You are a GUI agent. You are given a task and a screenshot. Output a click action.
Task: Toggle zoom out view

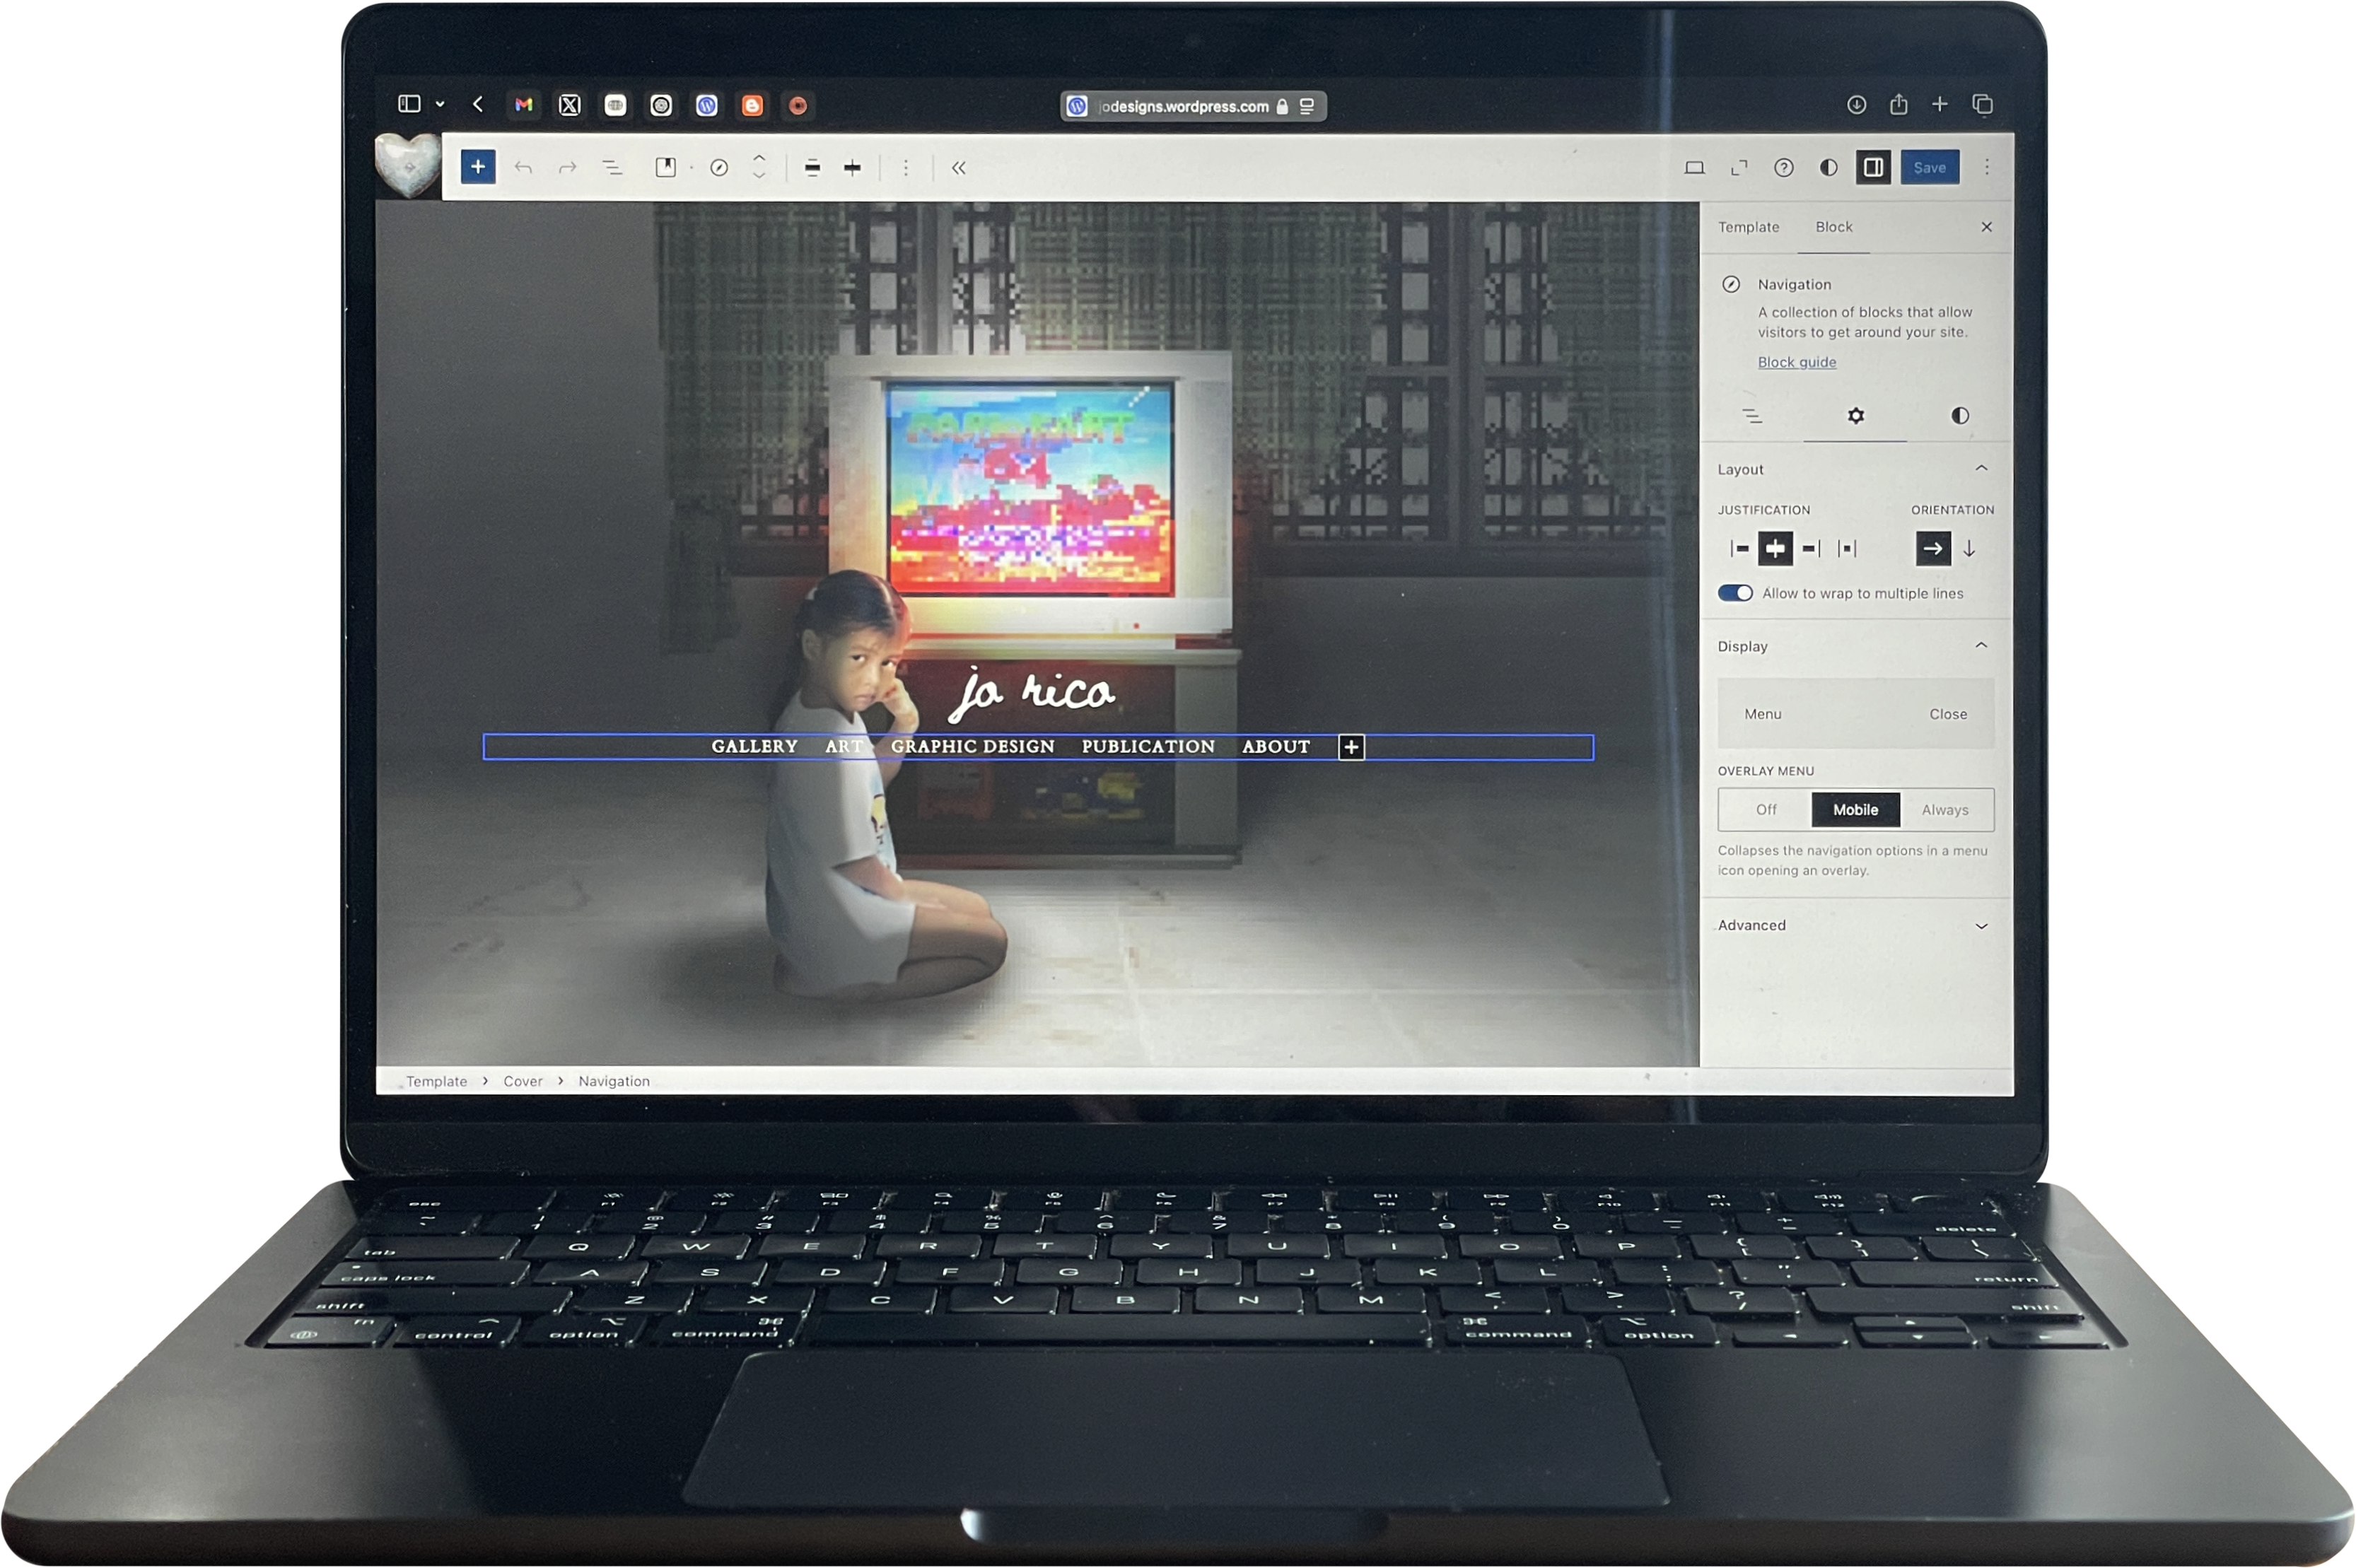(x=1739, y=168)
